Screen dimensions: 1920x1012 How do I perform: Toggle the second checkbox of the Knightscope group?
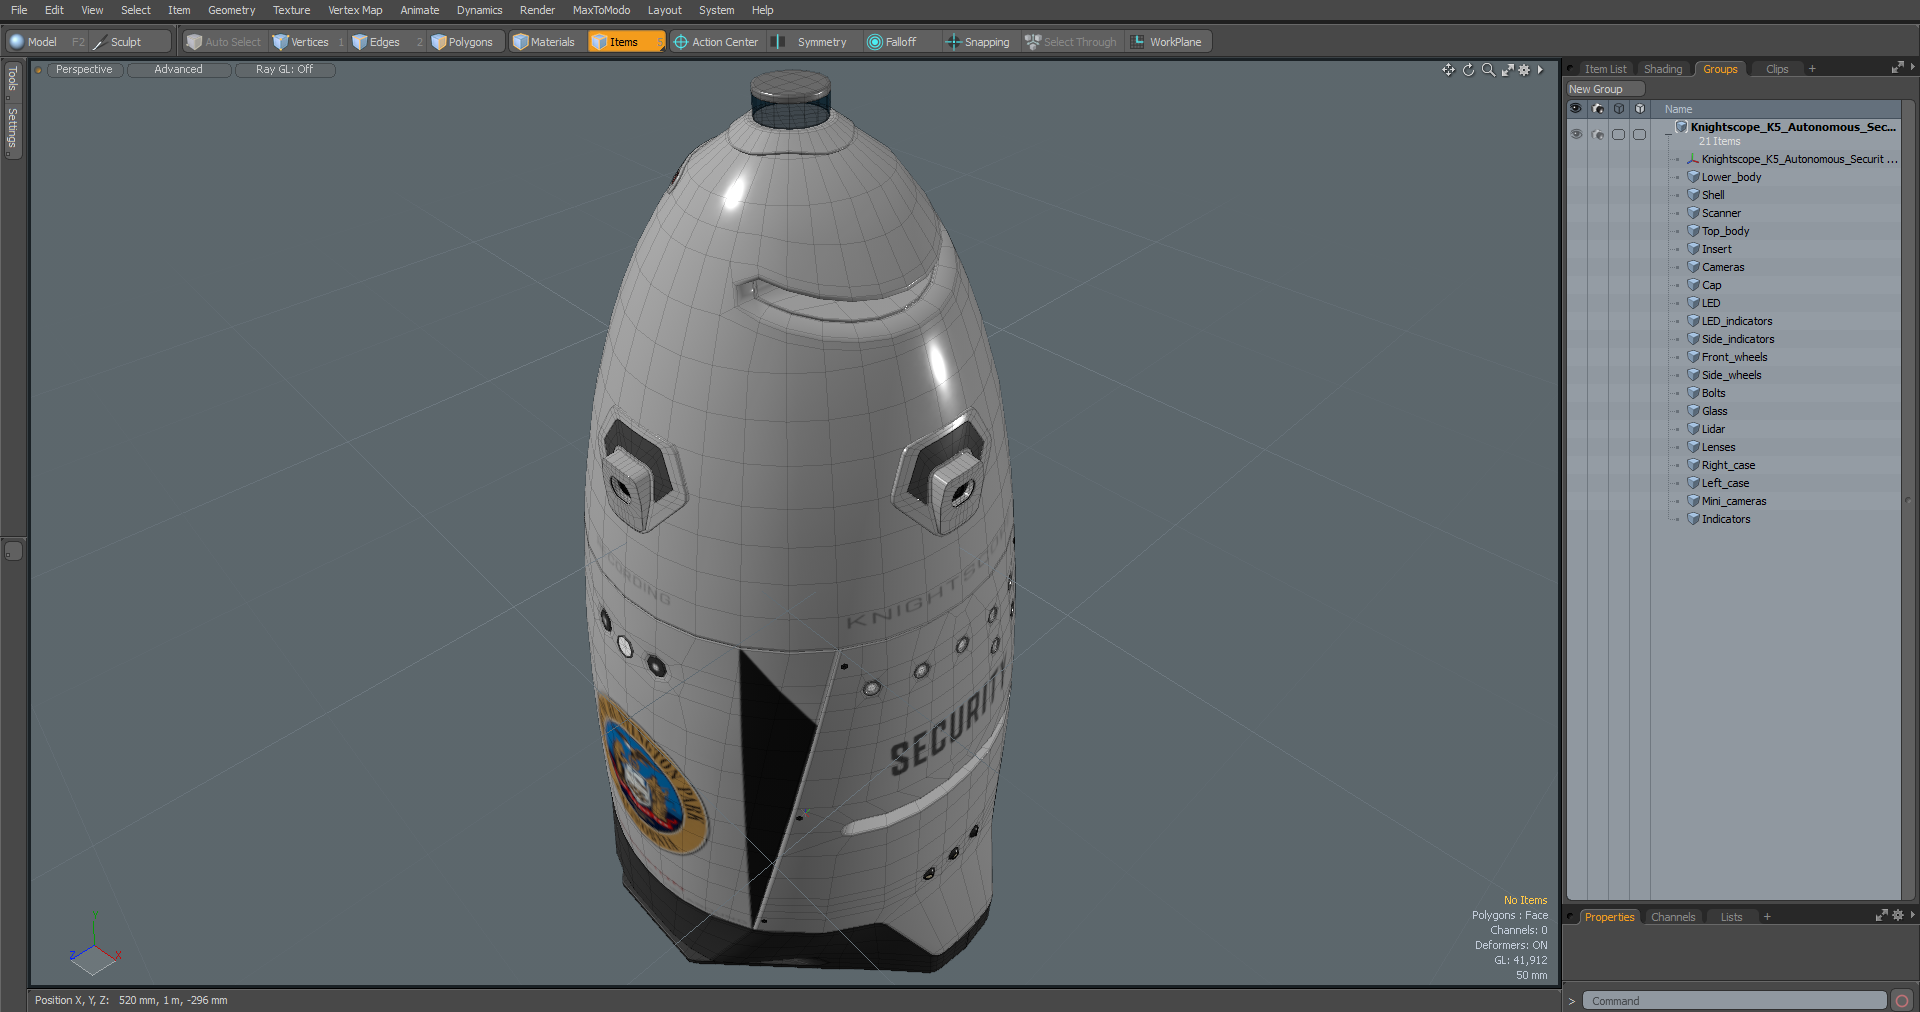(1640, 134)
